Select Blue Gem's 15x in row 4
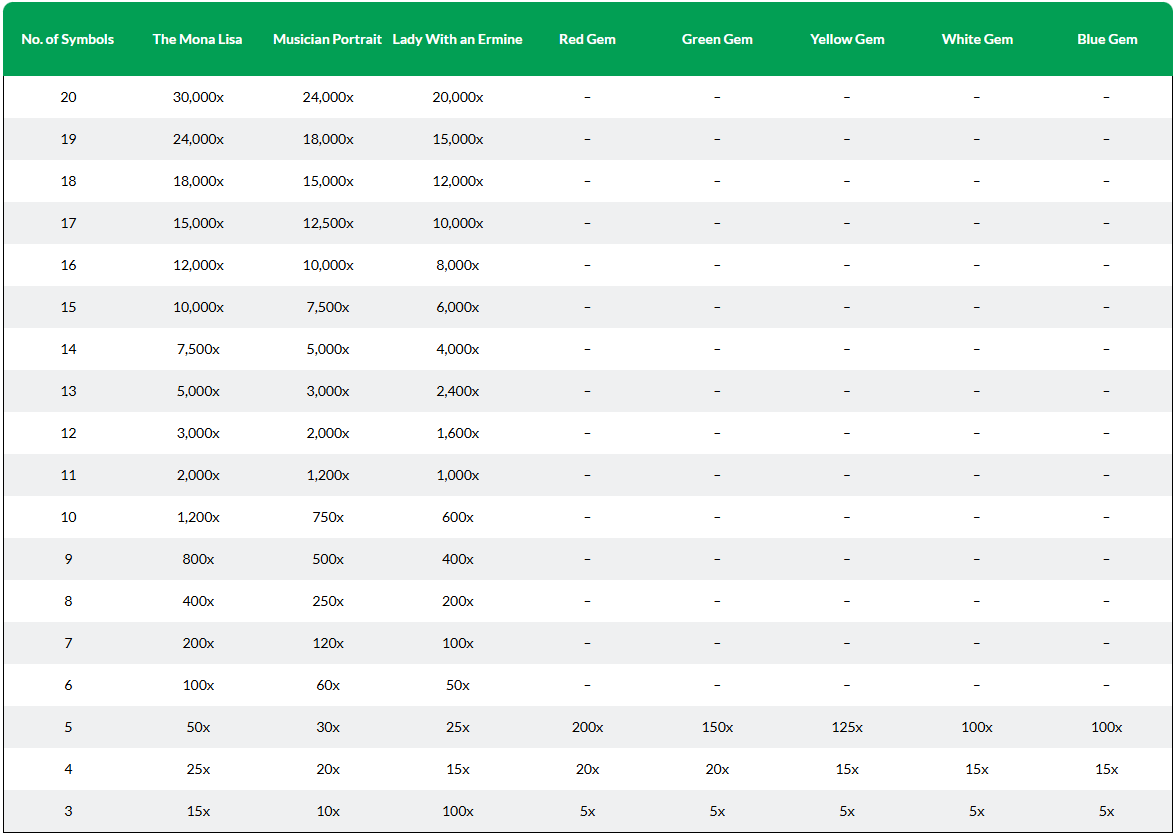The image size is (1176, 835). point(1107,770)
